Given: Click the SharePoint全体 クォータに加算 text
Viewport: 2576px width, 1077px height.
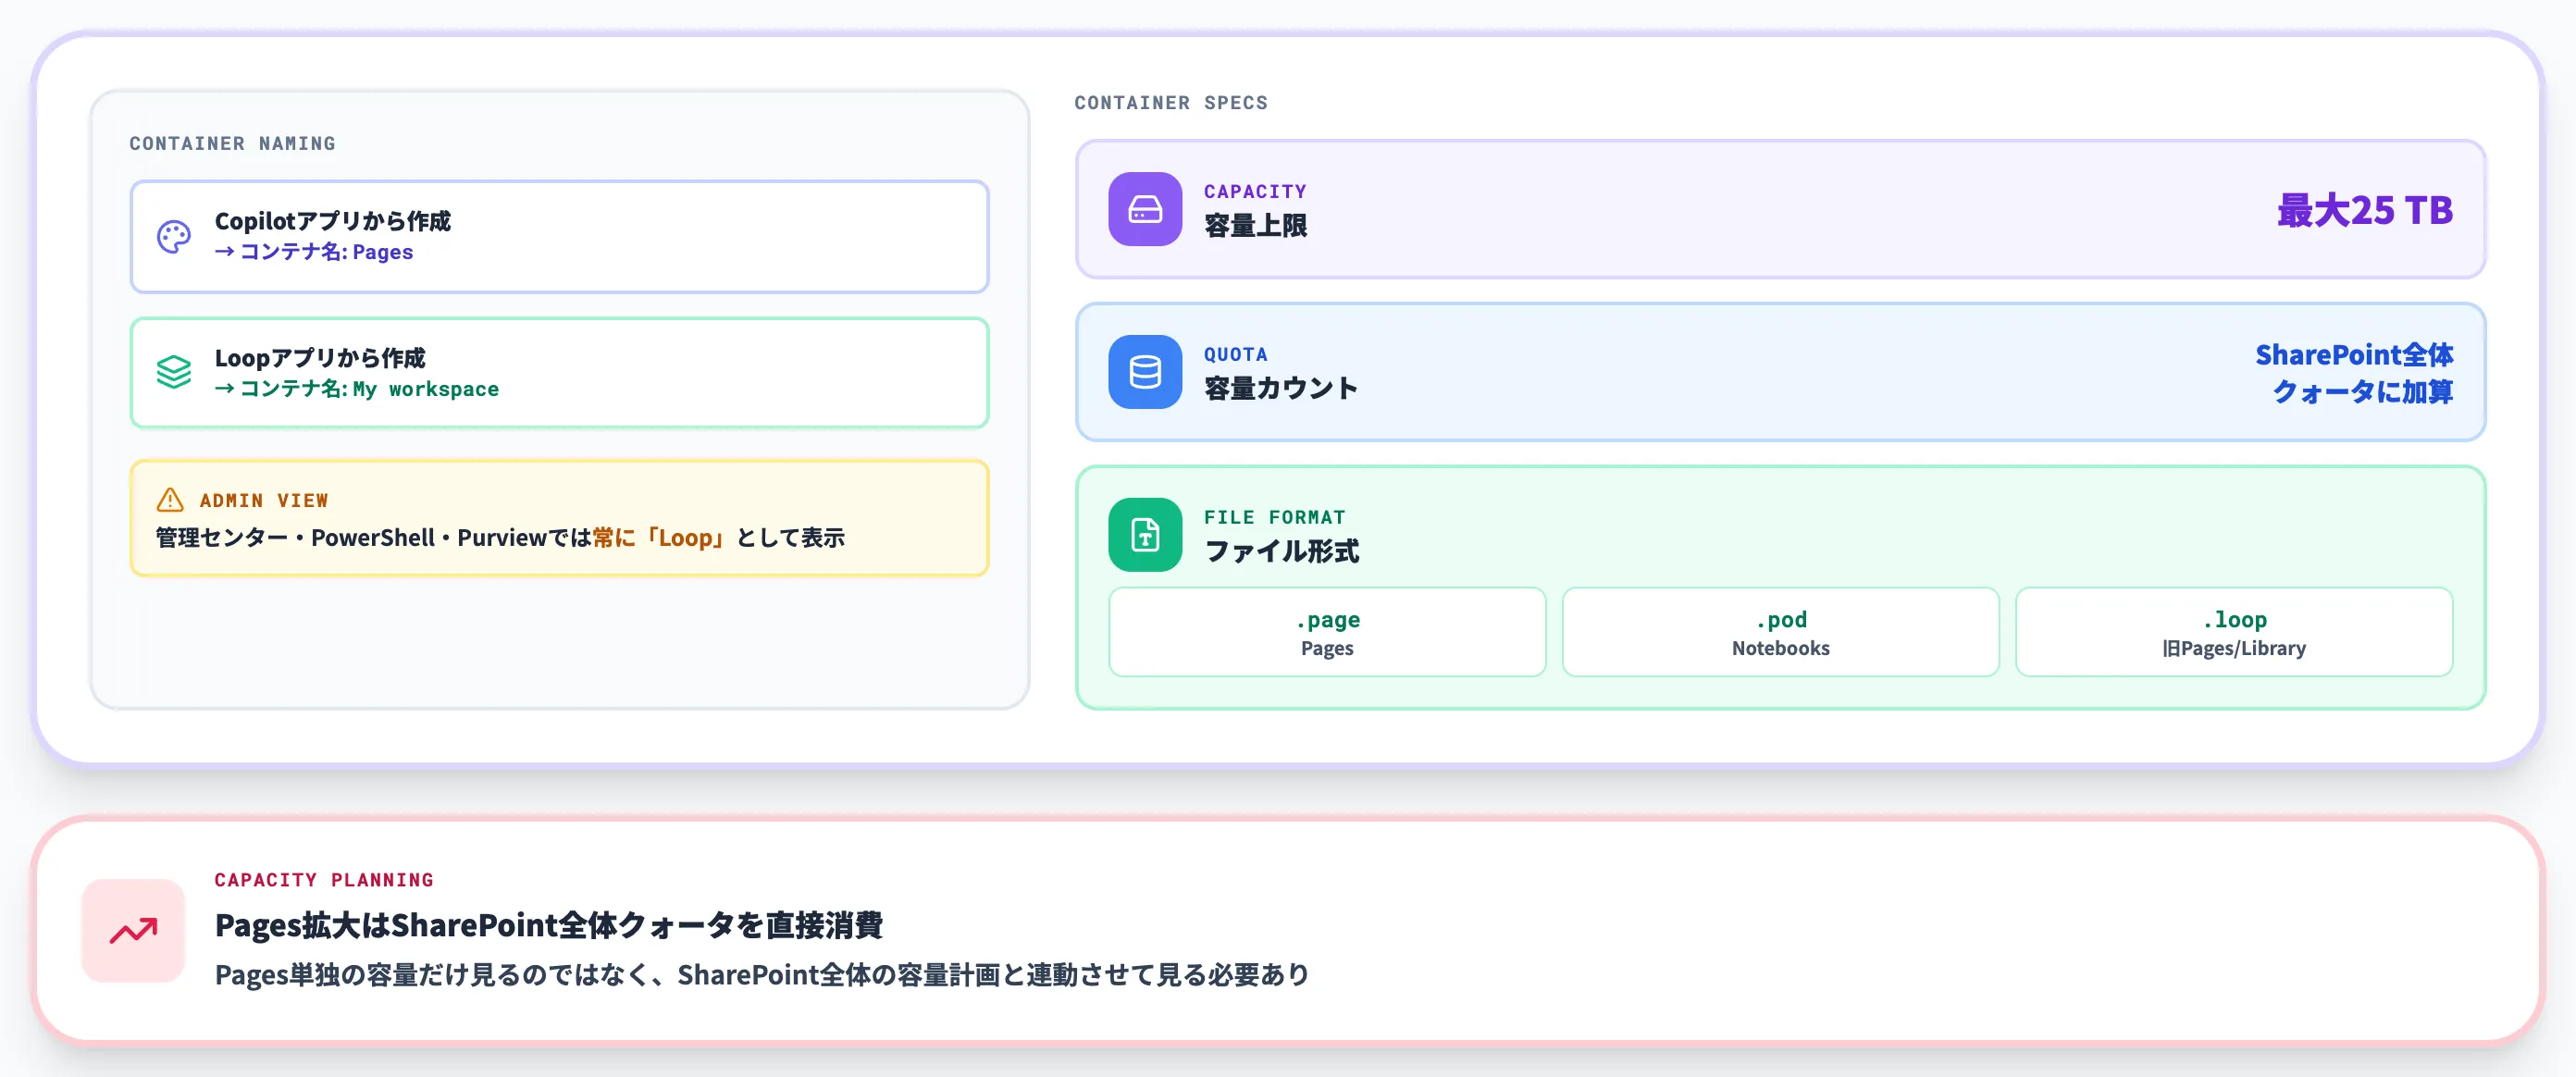Looking at the screenshot, I should pyautogui.click(x=2354, y=373).
